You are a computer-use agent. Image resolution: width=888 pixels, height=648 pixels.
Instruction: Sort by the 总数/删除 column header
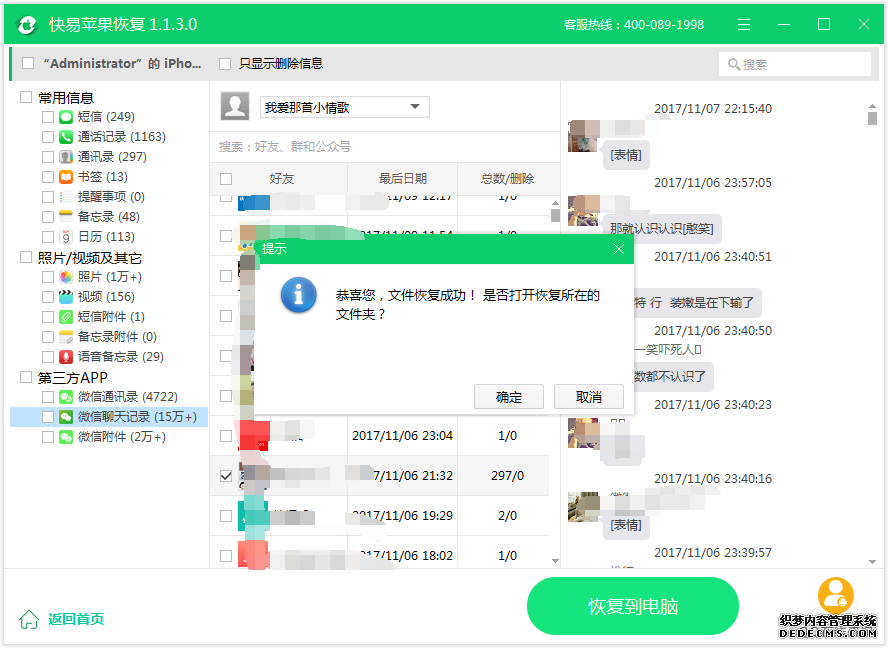tap(507, 179)
